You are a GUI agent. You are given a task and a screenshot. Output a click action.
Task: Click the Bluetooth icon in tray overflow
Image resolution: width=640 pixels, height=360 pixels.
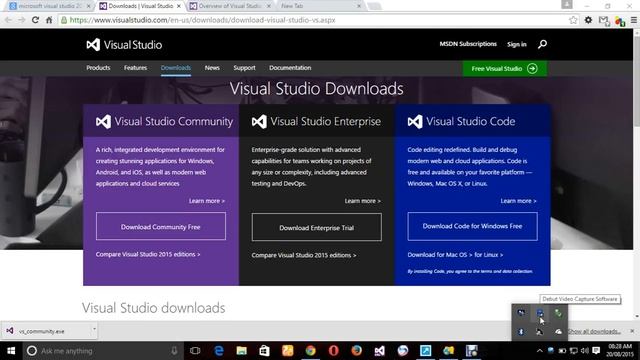click(521, 331)
